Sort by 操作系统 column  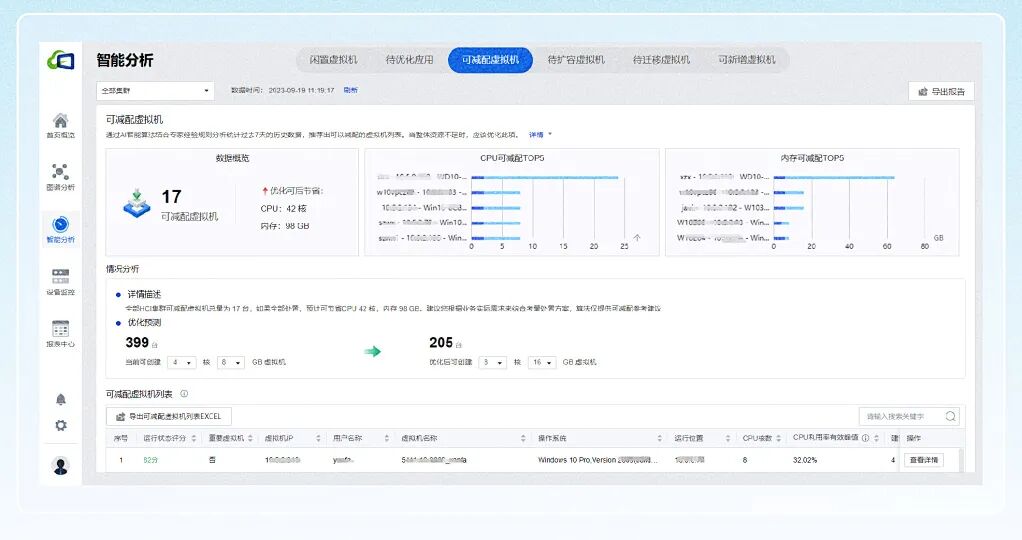click(659, 438)
